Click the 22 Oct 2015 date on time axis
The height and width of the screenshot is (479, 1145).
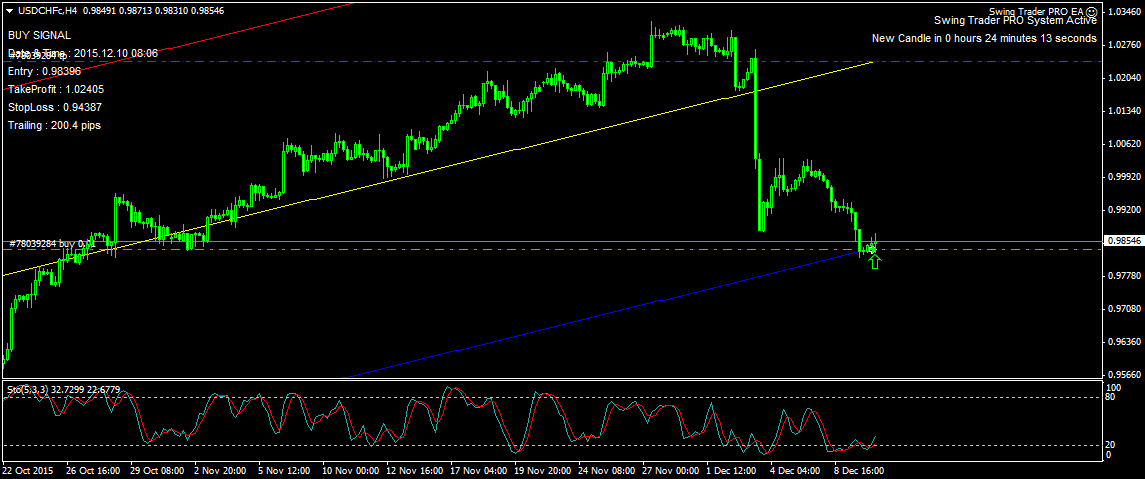26,469
